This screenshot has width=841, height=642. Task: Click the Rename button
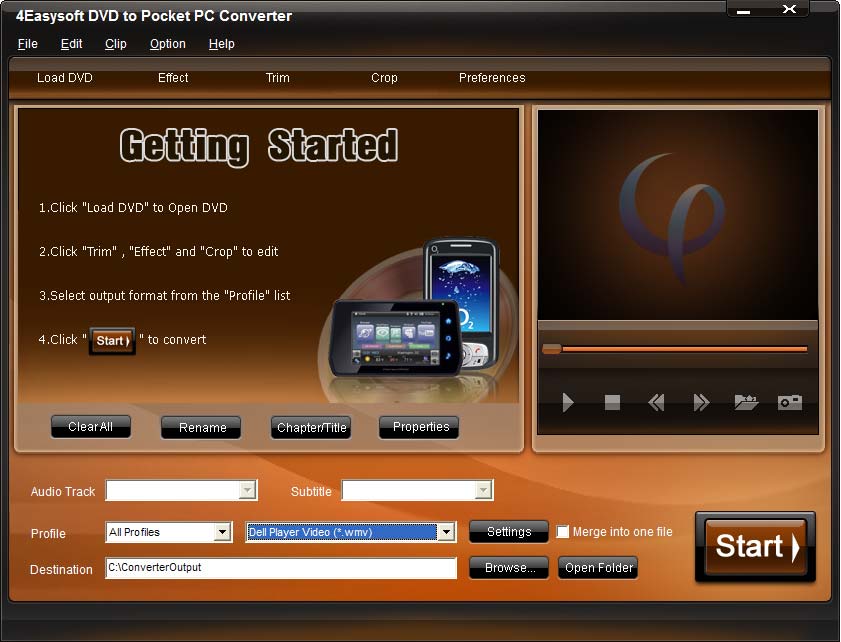[203, 427]
